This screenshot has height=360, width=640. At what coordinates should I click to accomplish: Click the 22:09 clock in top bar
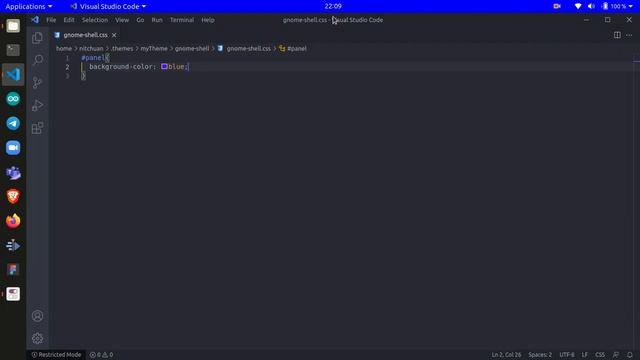click(333, 6)
